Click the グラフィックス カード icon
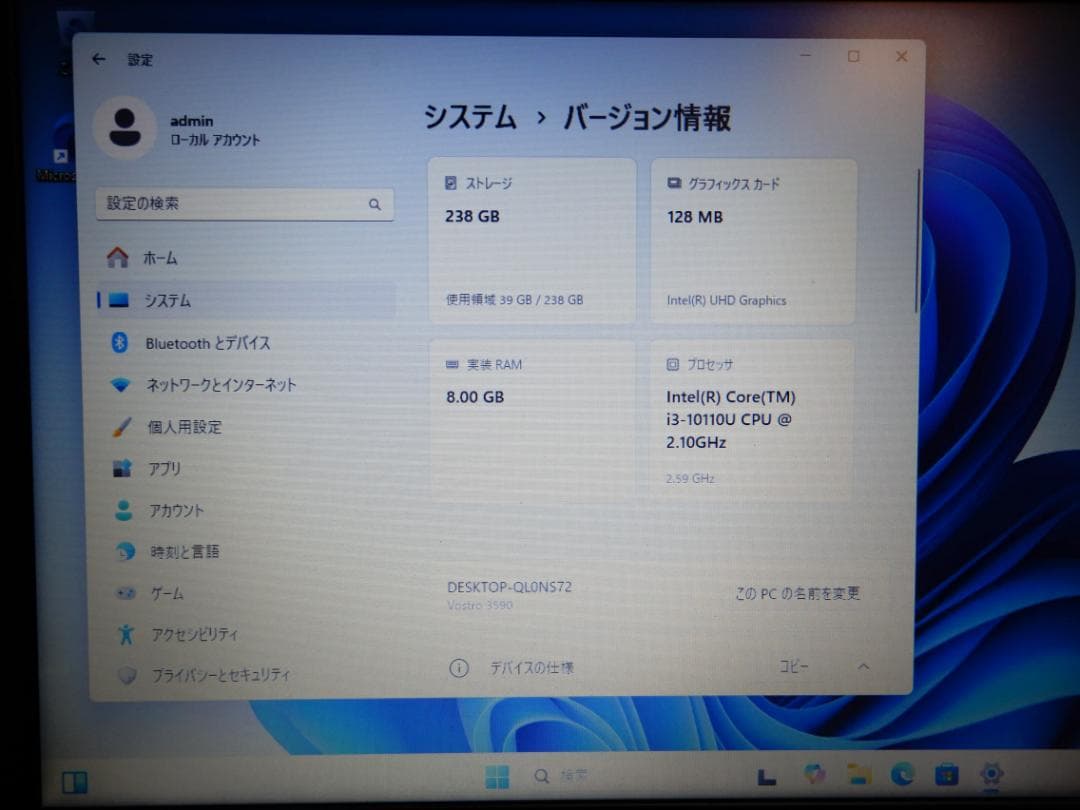The height and width of the screenshot is (810, 1080). [674, 183]
